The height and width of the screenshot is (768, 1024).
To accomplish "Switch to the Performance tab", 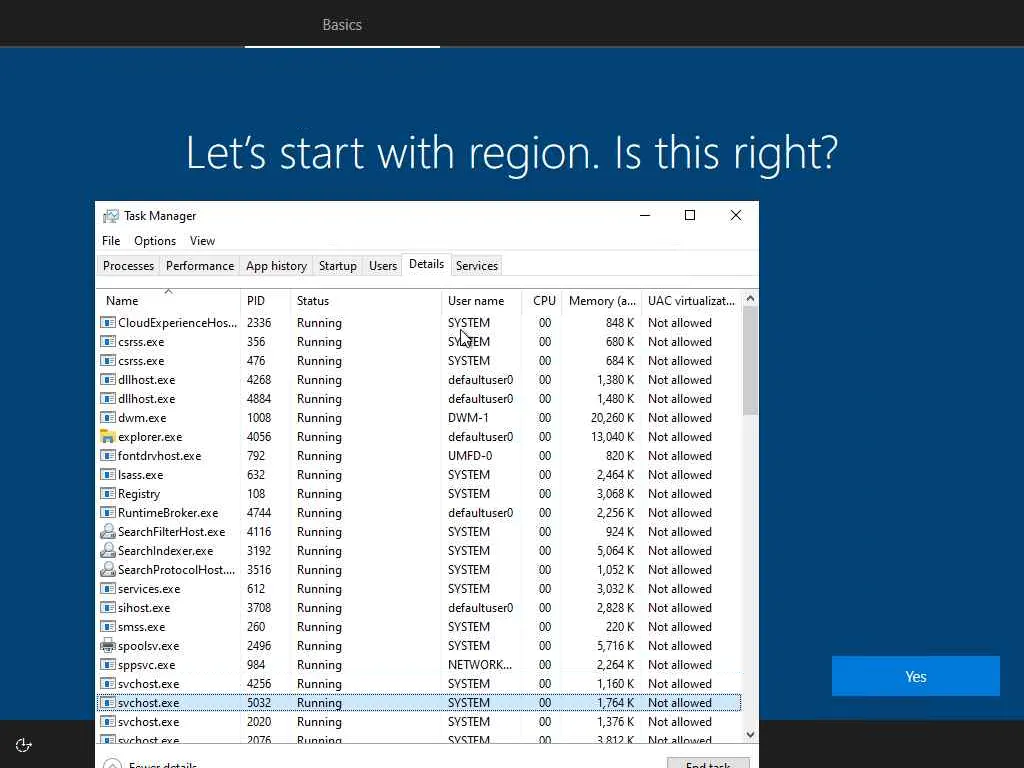I will pyautogui.click(x=200, y=266).
